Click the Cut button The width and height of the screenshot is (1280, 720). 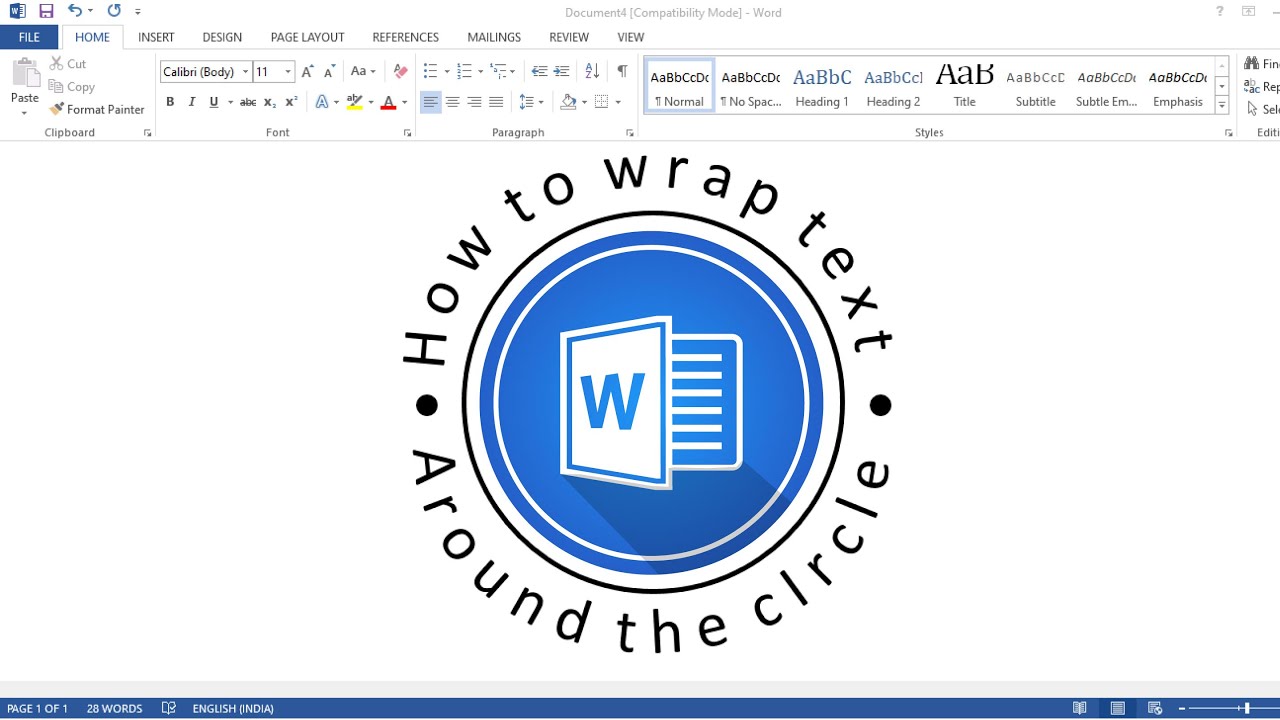[x=68, y=63]
